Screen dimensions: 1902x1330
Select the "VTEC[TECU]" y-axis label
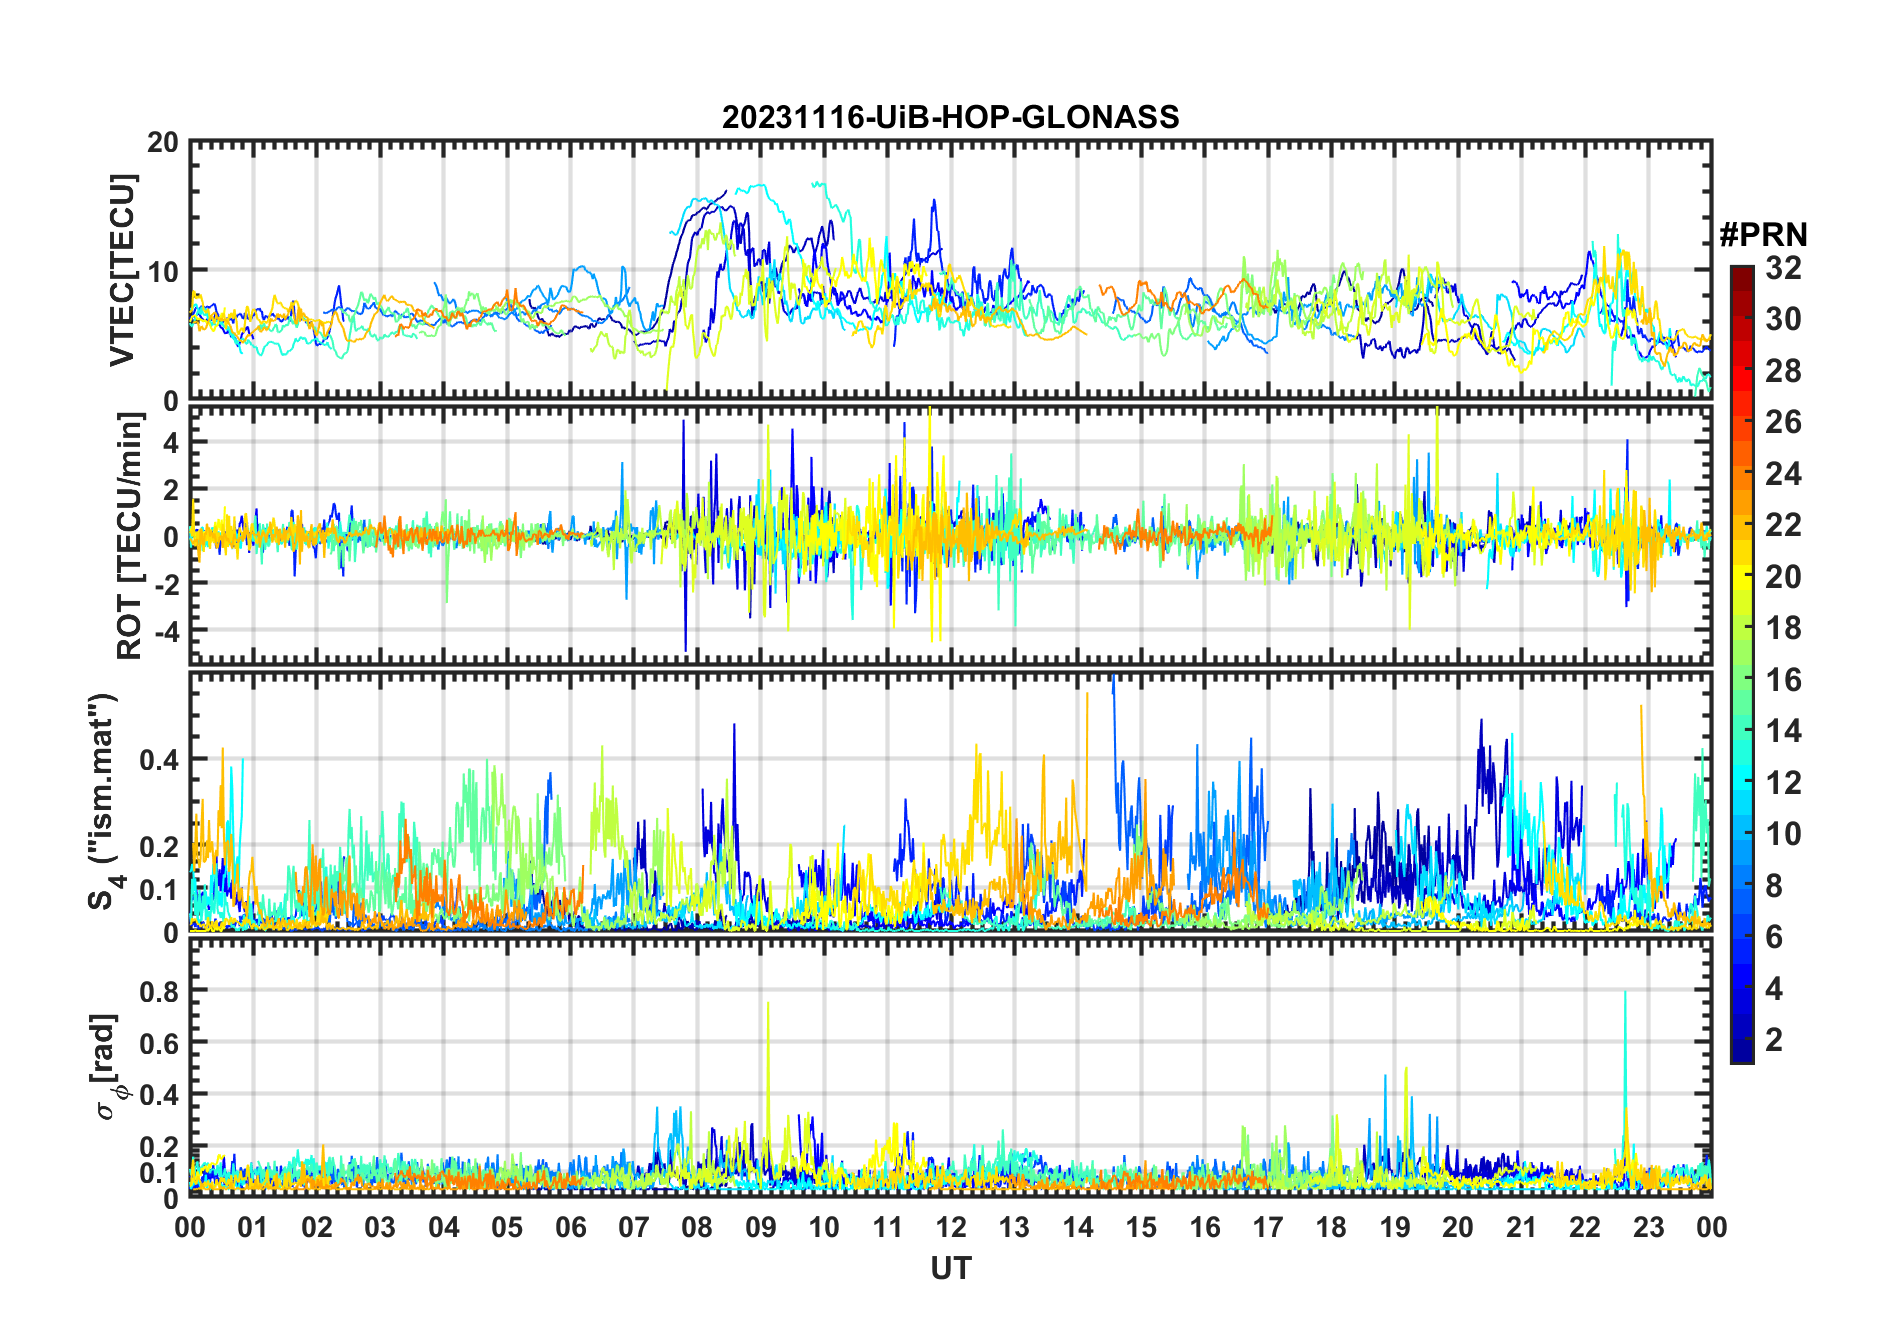[123, 270]
